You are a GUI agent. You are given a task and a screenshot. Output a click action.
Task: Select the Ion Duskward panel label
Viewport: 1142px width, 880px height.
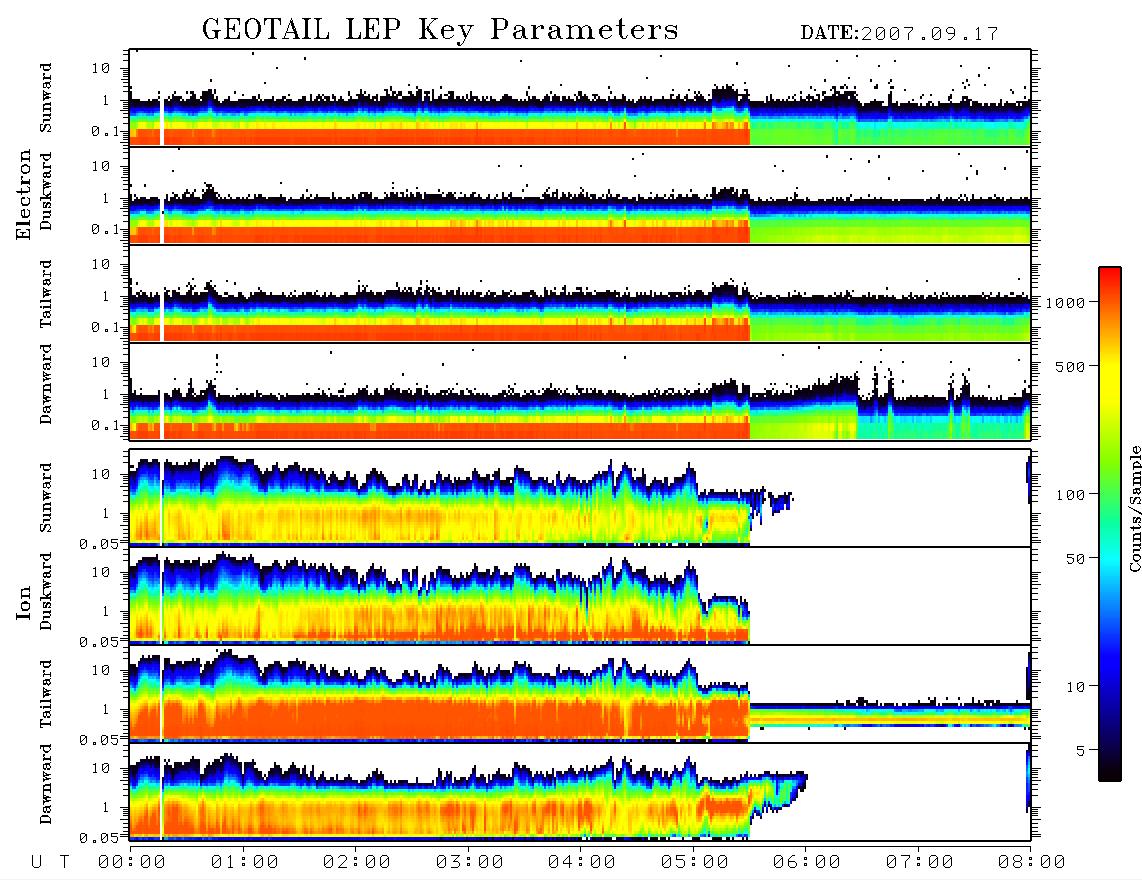[x=46, y=591]
